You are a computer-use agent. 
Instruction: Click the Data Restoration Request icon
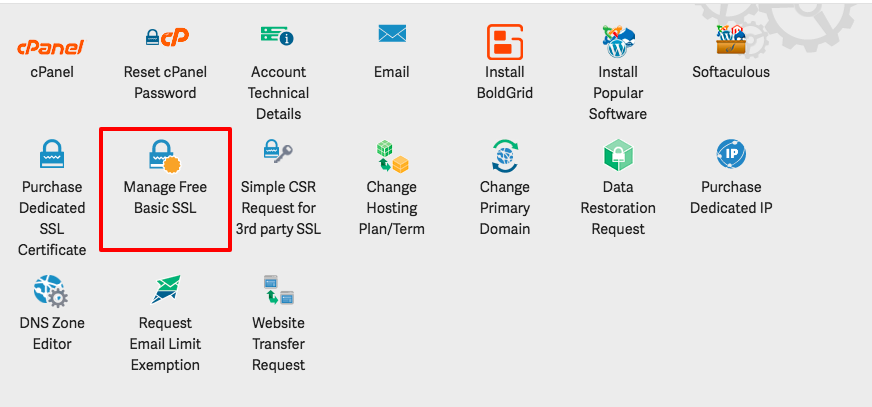pyautogui.click(x=618, y=155)
